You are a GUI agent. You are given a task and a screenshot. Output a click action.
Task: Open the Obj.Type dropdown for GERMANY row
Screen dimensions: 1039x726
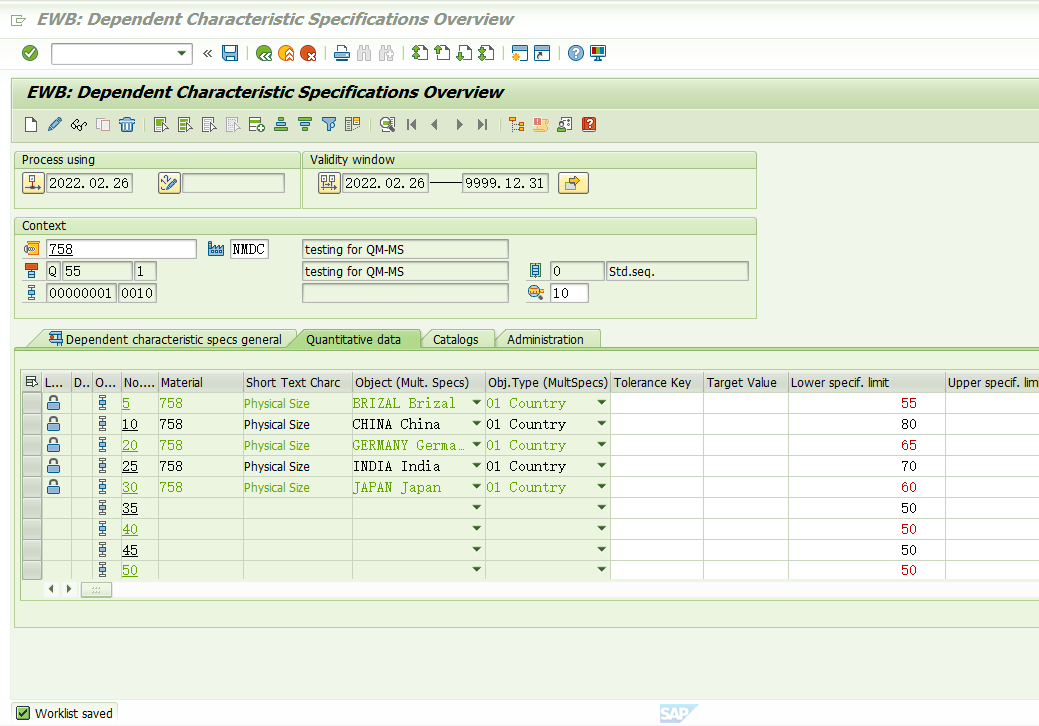tap(601, 444)
